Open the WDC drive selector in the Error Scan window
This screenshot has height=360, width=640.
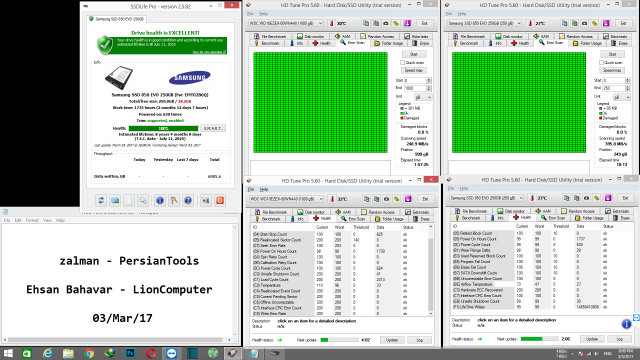286,23
